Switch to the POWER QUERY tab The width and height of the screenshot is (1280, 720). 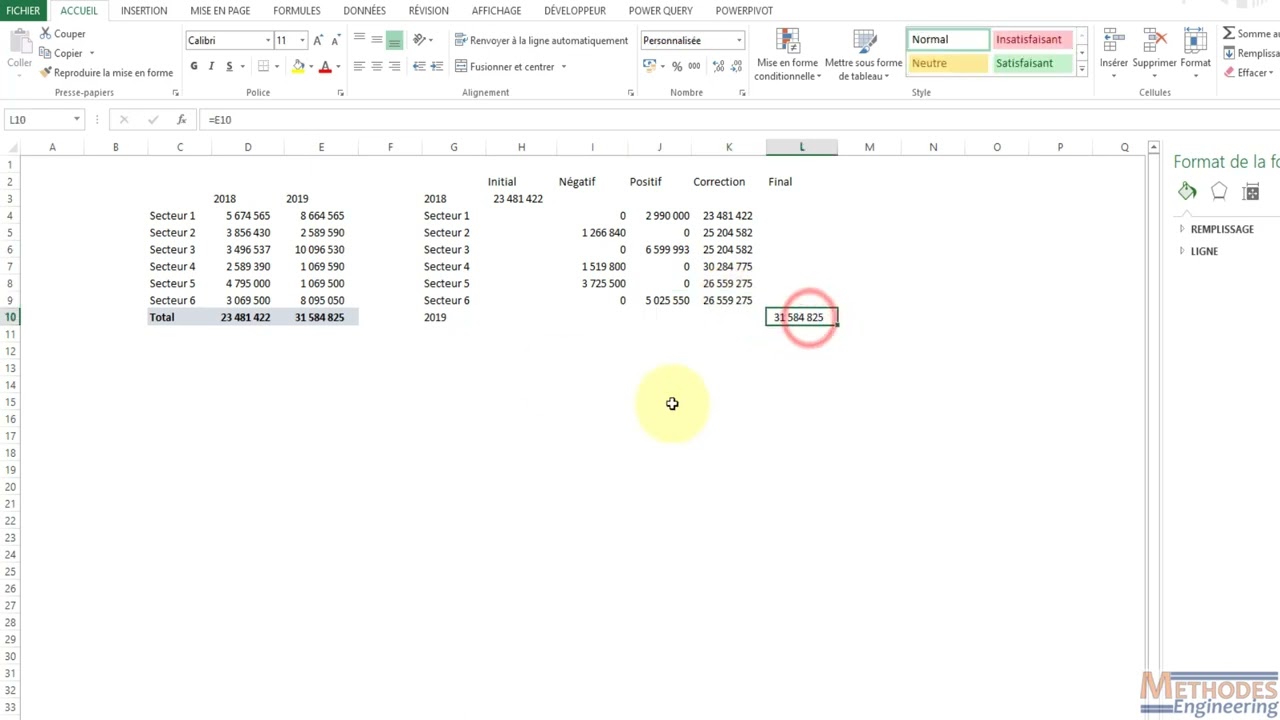pyautogui.click(x=661, y=10)
